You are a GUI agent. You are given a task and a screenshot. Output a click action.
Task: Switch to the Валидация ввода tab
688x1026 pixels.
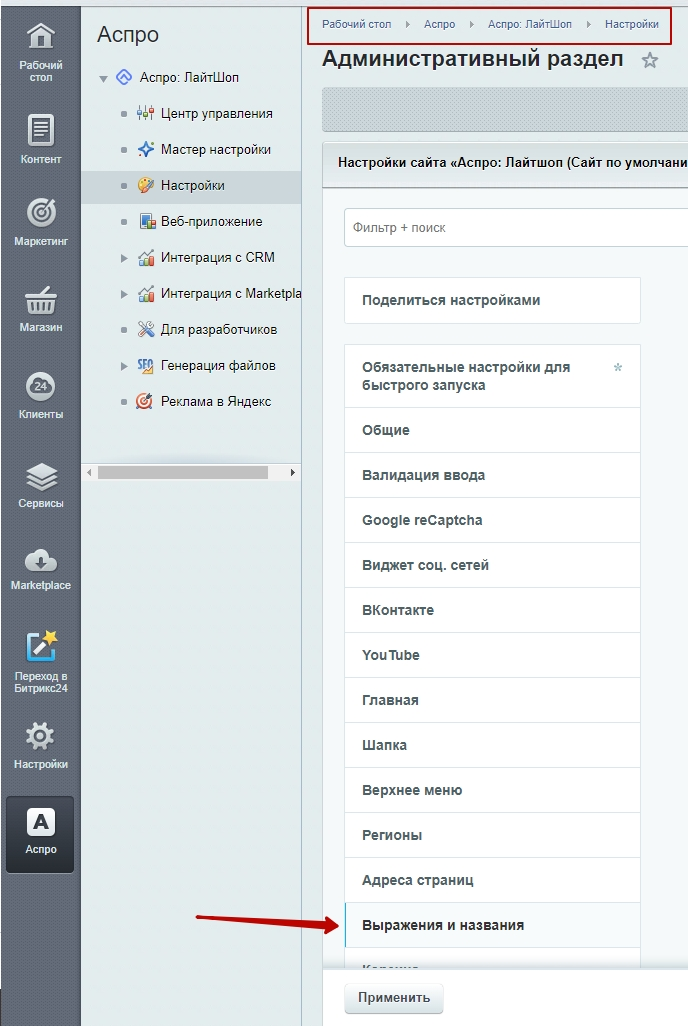492,475
